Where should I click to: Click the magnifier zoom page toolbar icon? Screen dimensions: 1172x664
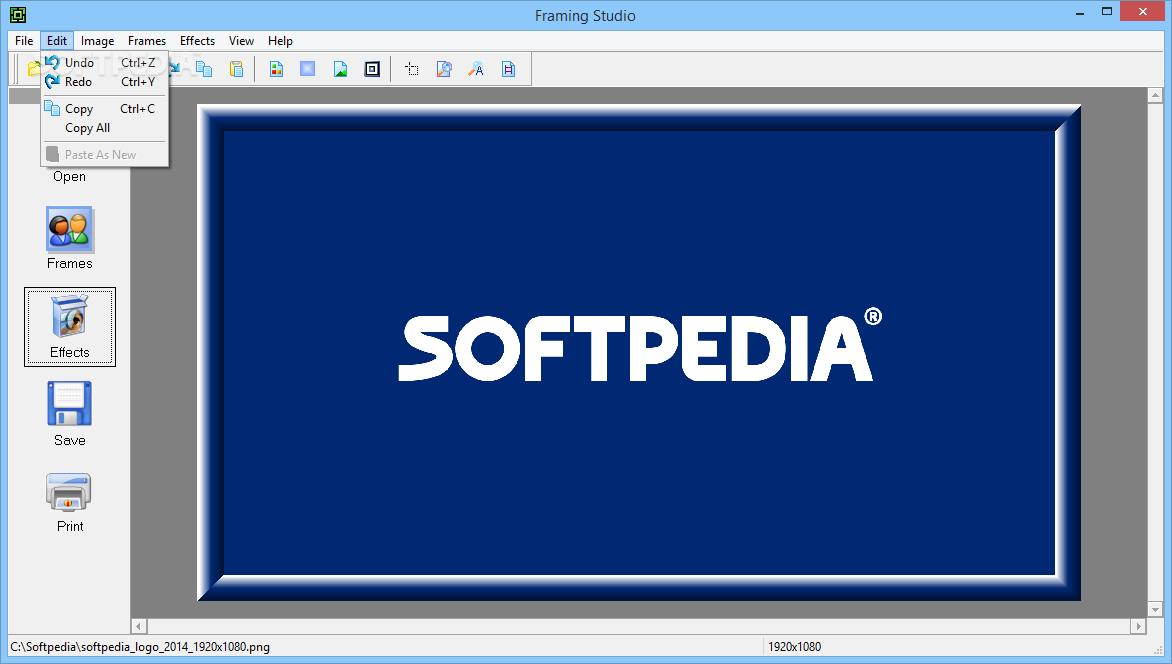pos(444,70)
